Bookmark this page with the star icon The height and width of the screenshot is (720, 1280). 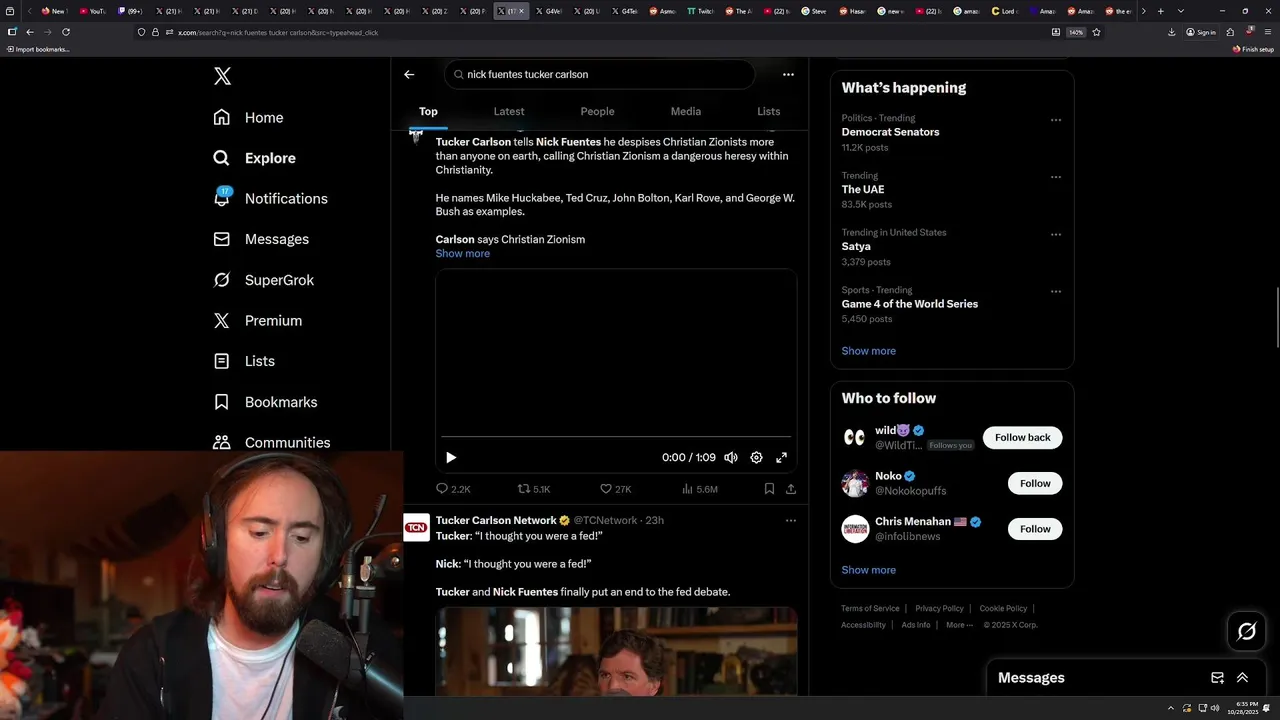pyautogui.click(x=1096, y=32)
